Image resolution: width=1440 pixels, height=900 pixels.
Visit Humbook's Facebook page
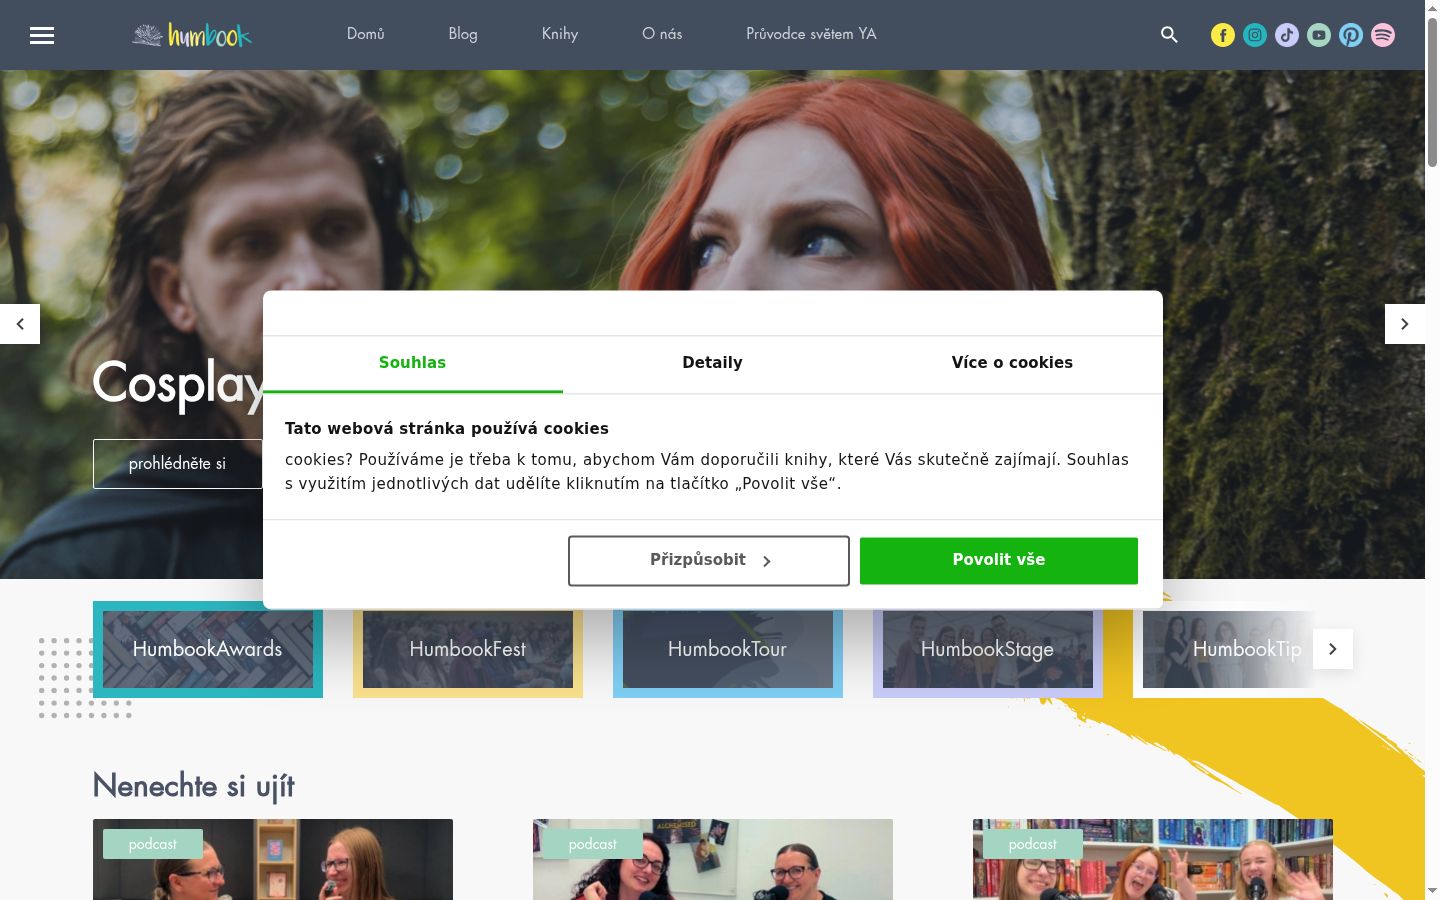coord(1223,35)
